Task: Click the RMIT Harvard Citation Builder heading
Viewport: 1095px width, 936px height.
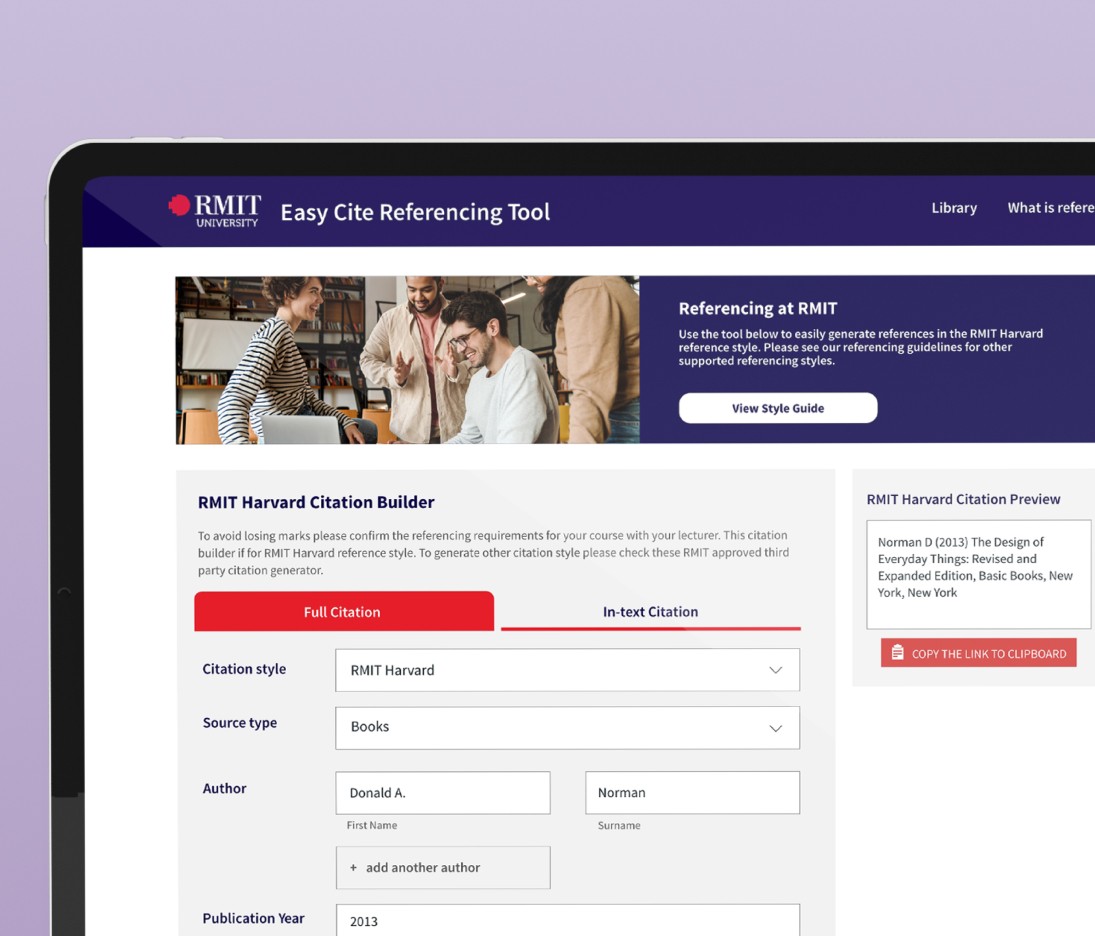Action: click(316, 502)
